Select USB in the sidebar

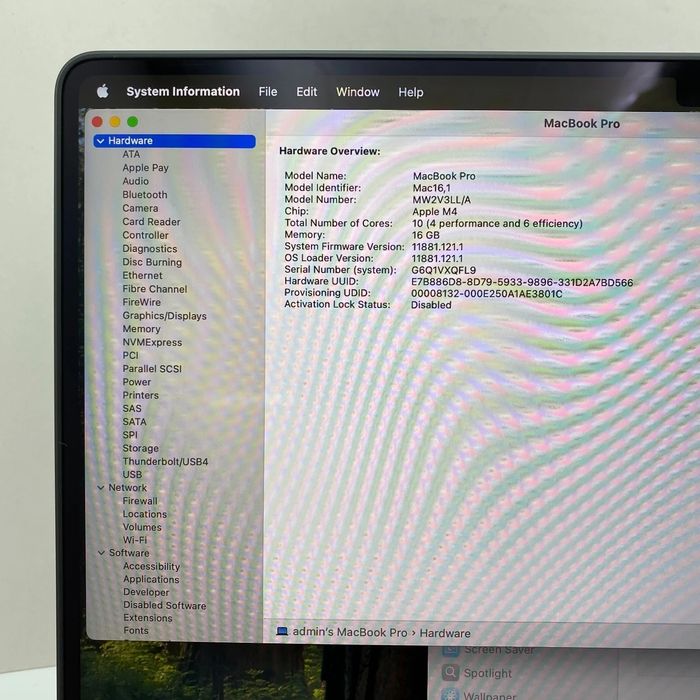pyautogui.click(x=132, y=475)
